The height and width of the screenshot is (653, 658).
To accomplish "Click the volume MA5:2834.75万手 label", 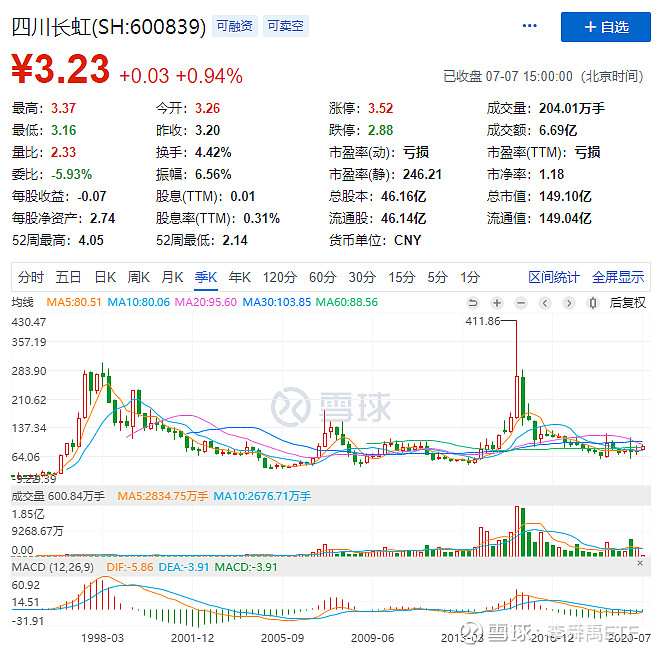I will coord(162,496).
